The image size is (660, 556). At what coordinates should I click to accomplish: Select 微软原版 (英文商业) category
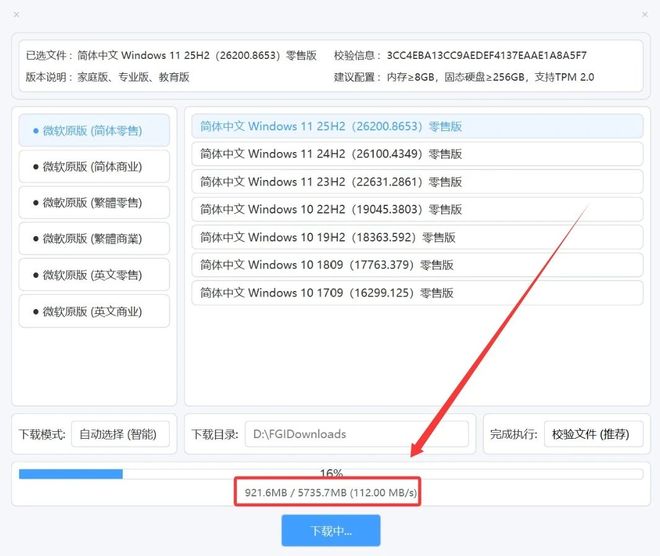point(94,311)
